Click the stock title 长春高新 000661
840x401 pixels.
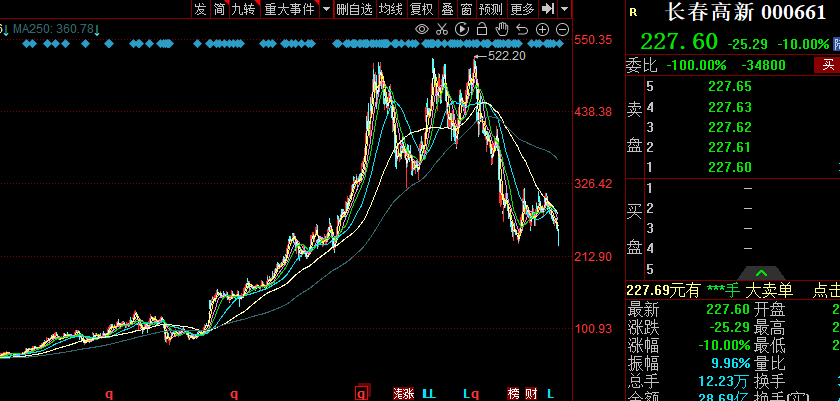point(746,12)
